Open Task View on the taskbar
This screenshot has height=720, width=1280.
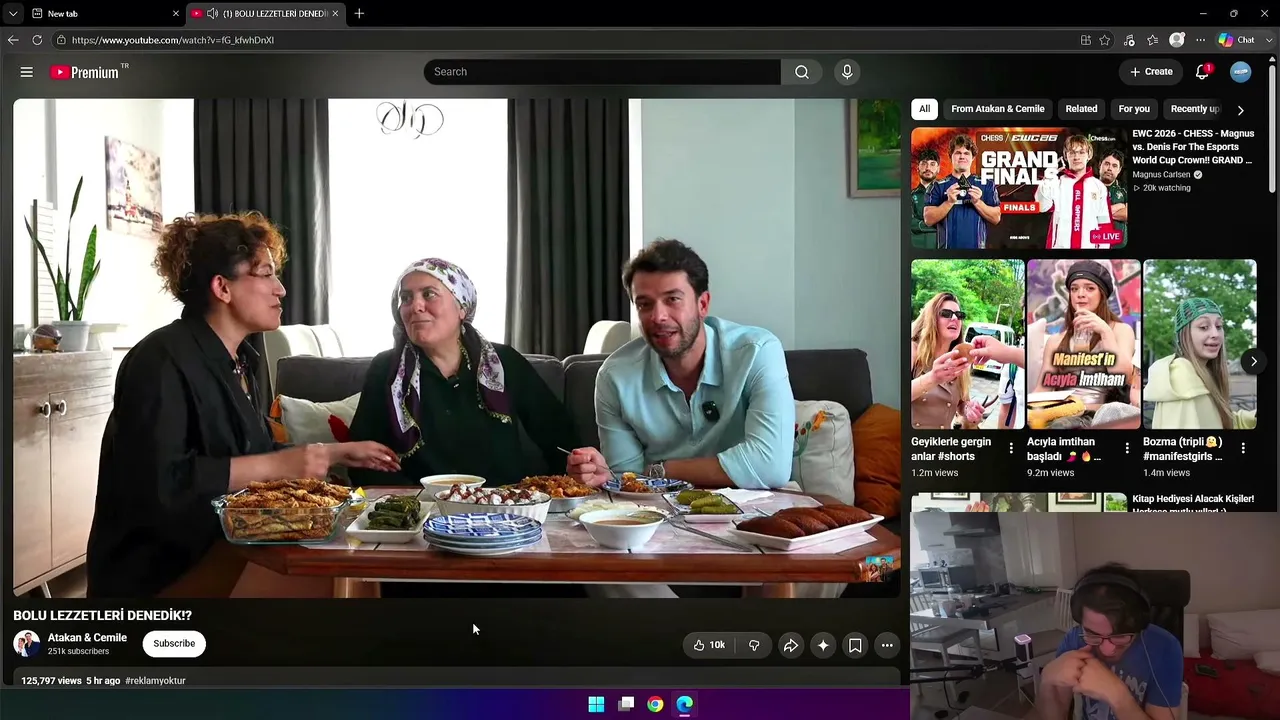(x=626, y=704)
